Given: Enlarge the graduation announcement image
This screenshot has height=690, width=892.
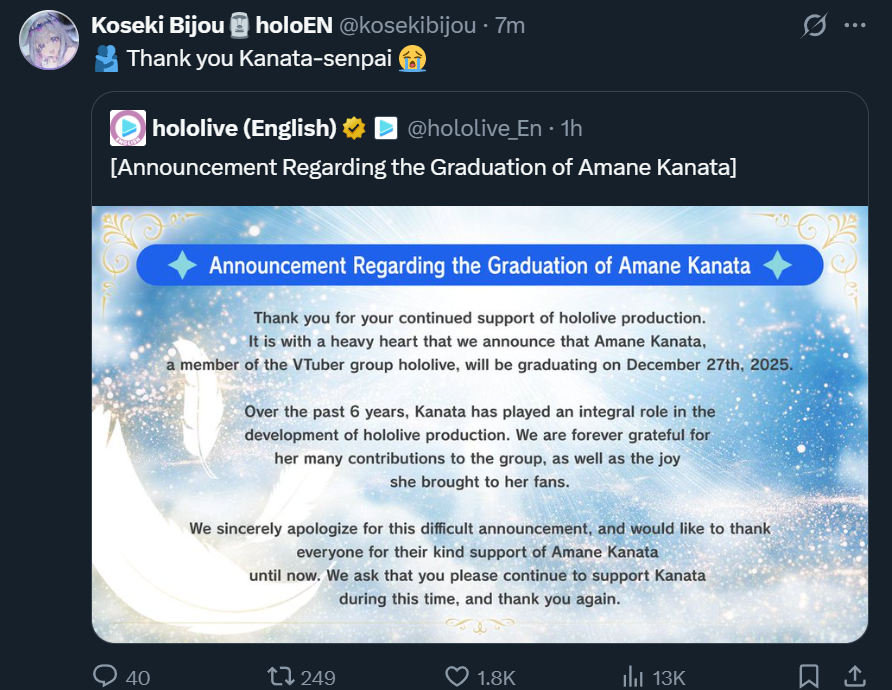Looking at the screenshot, I should coord(480,424).
